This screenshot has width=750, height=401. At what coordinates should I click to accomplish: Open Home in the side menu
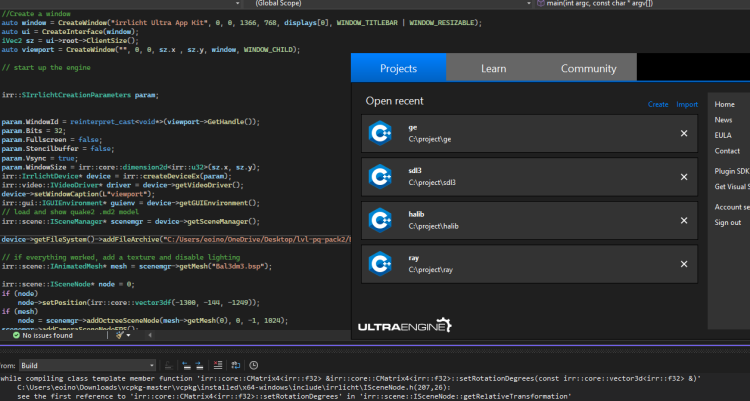coord(724,104)
